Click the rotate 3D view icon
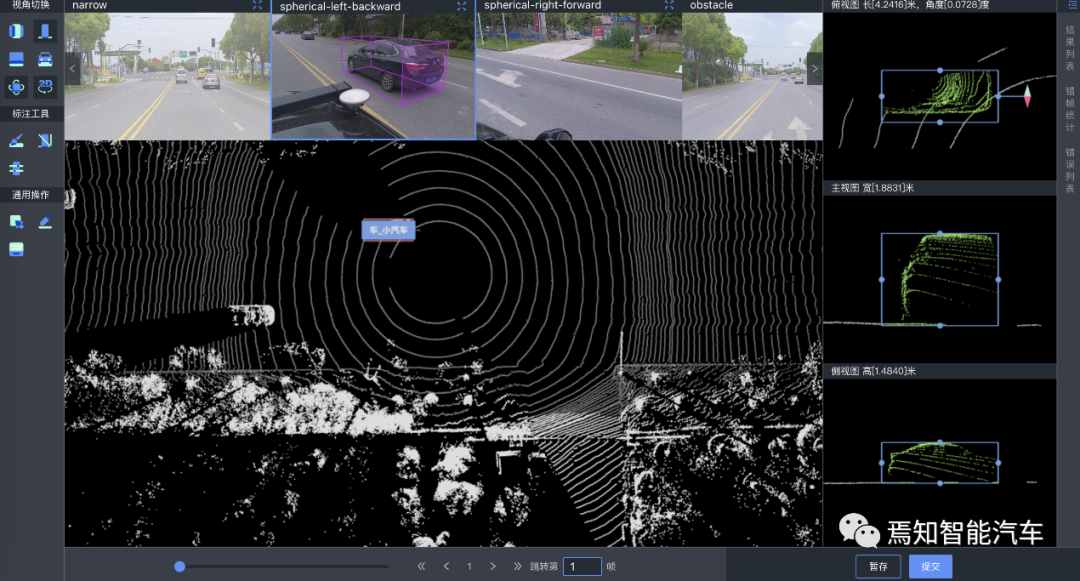The width and height of the screenshot is (1080, 581). coord(16,87)
